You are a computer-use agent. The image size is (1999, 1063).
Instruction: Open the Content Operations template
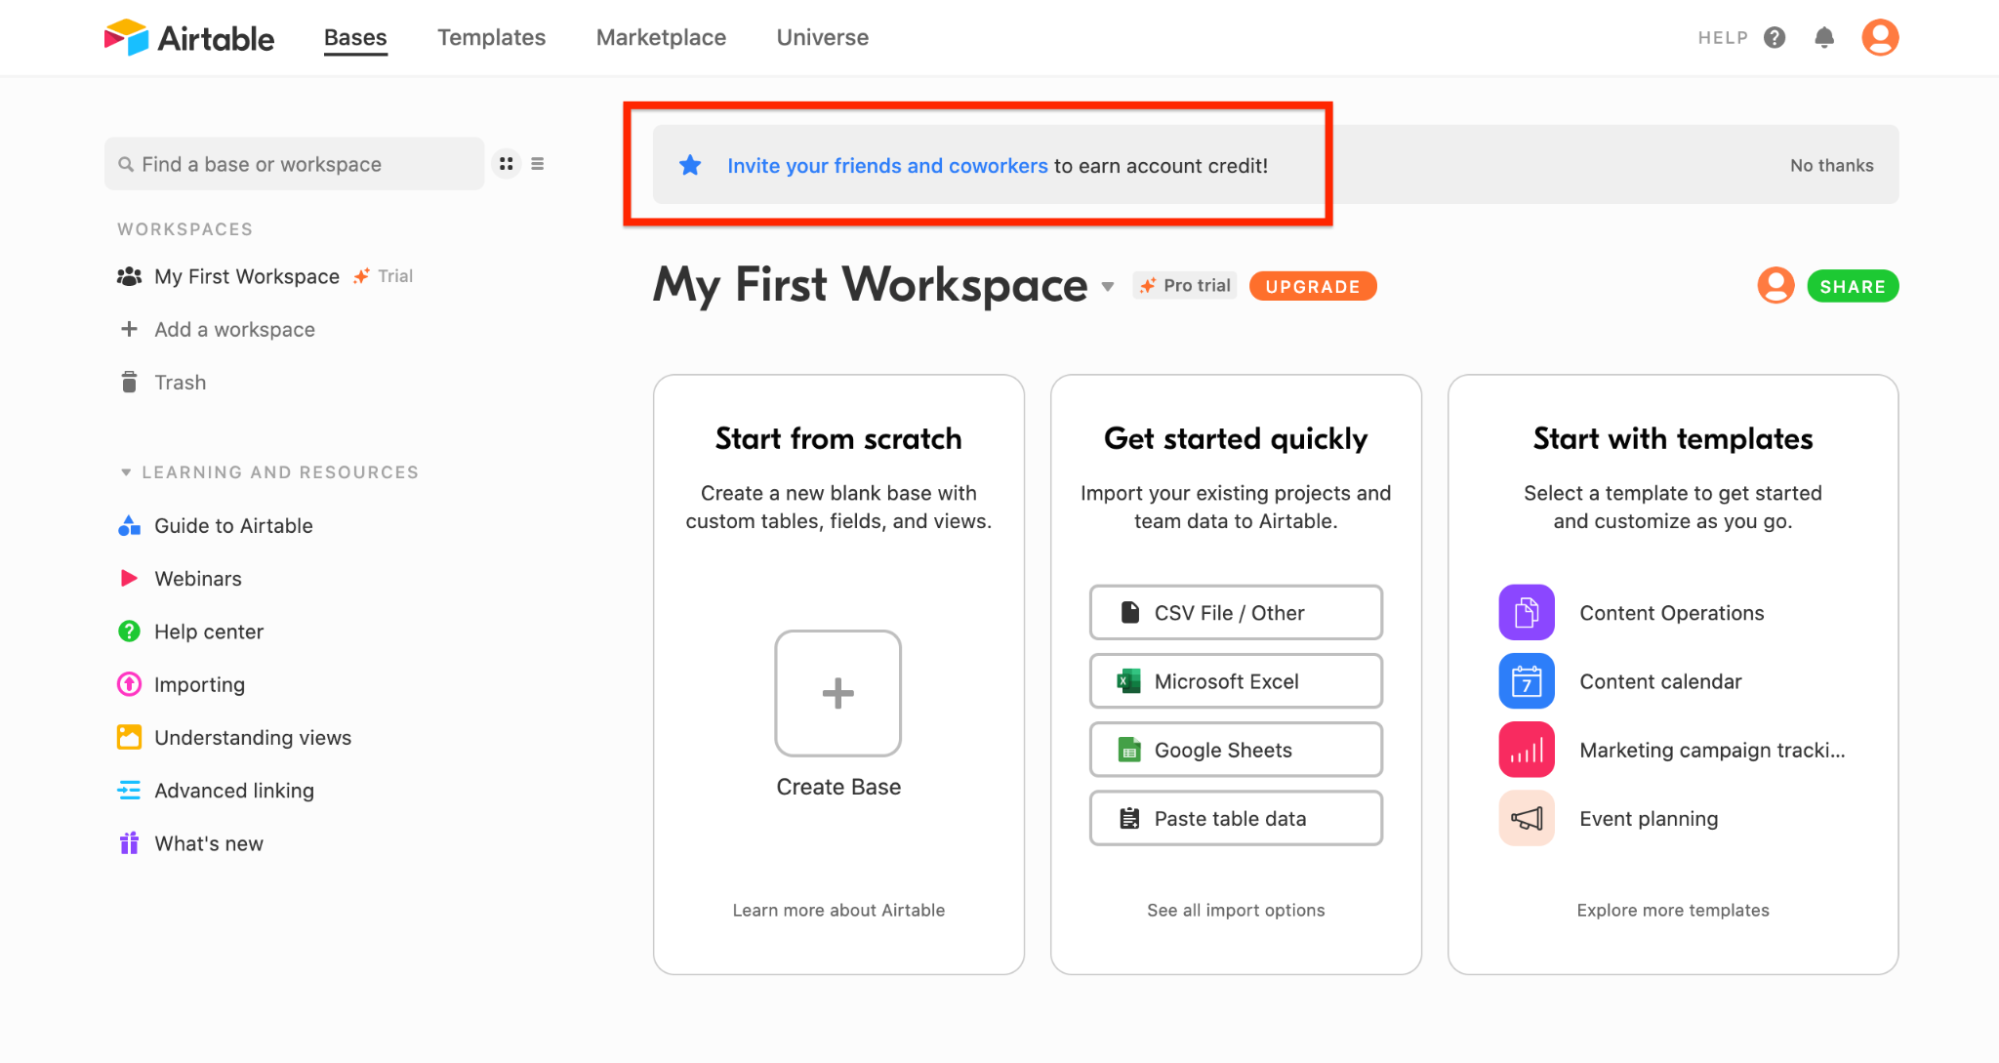pos(1671,613)
